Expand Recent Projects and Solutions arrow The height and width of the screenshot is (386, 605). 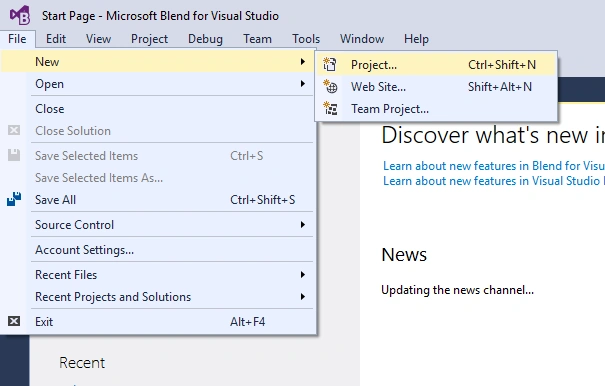tap(303, 296)
